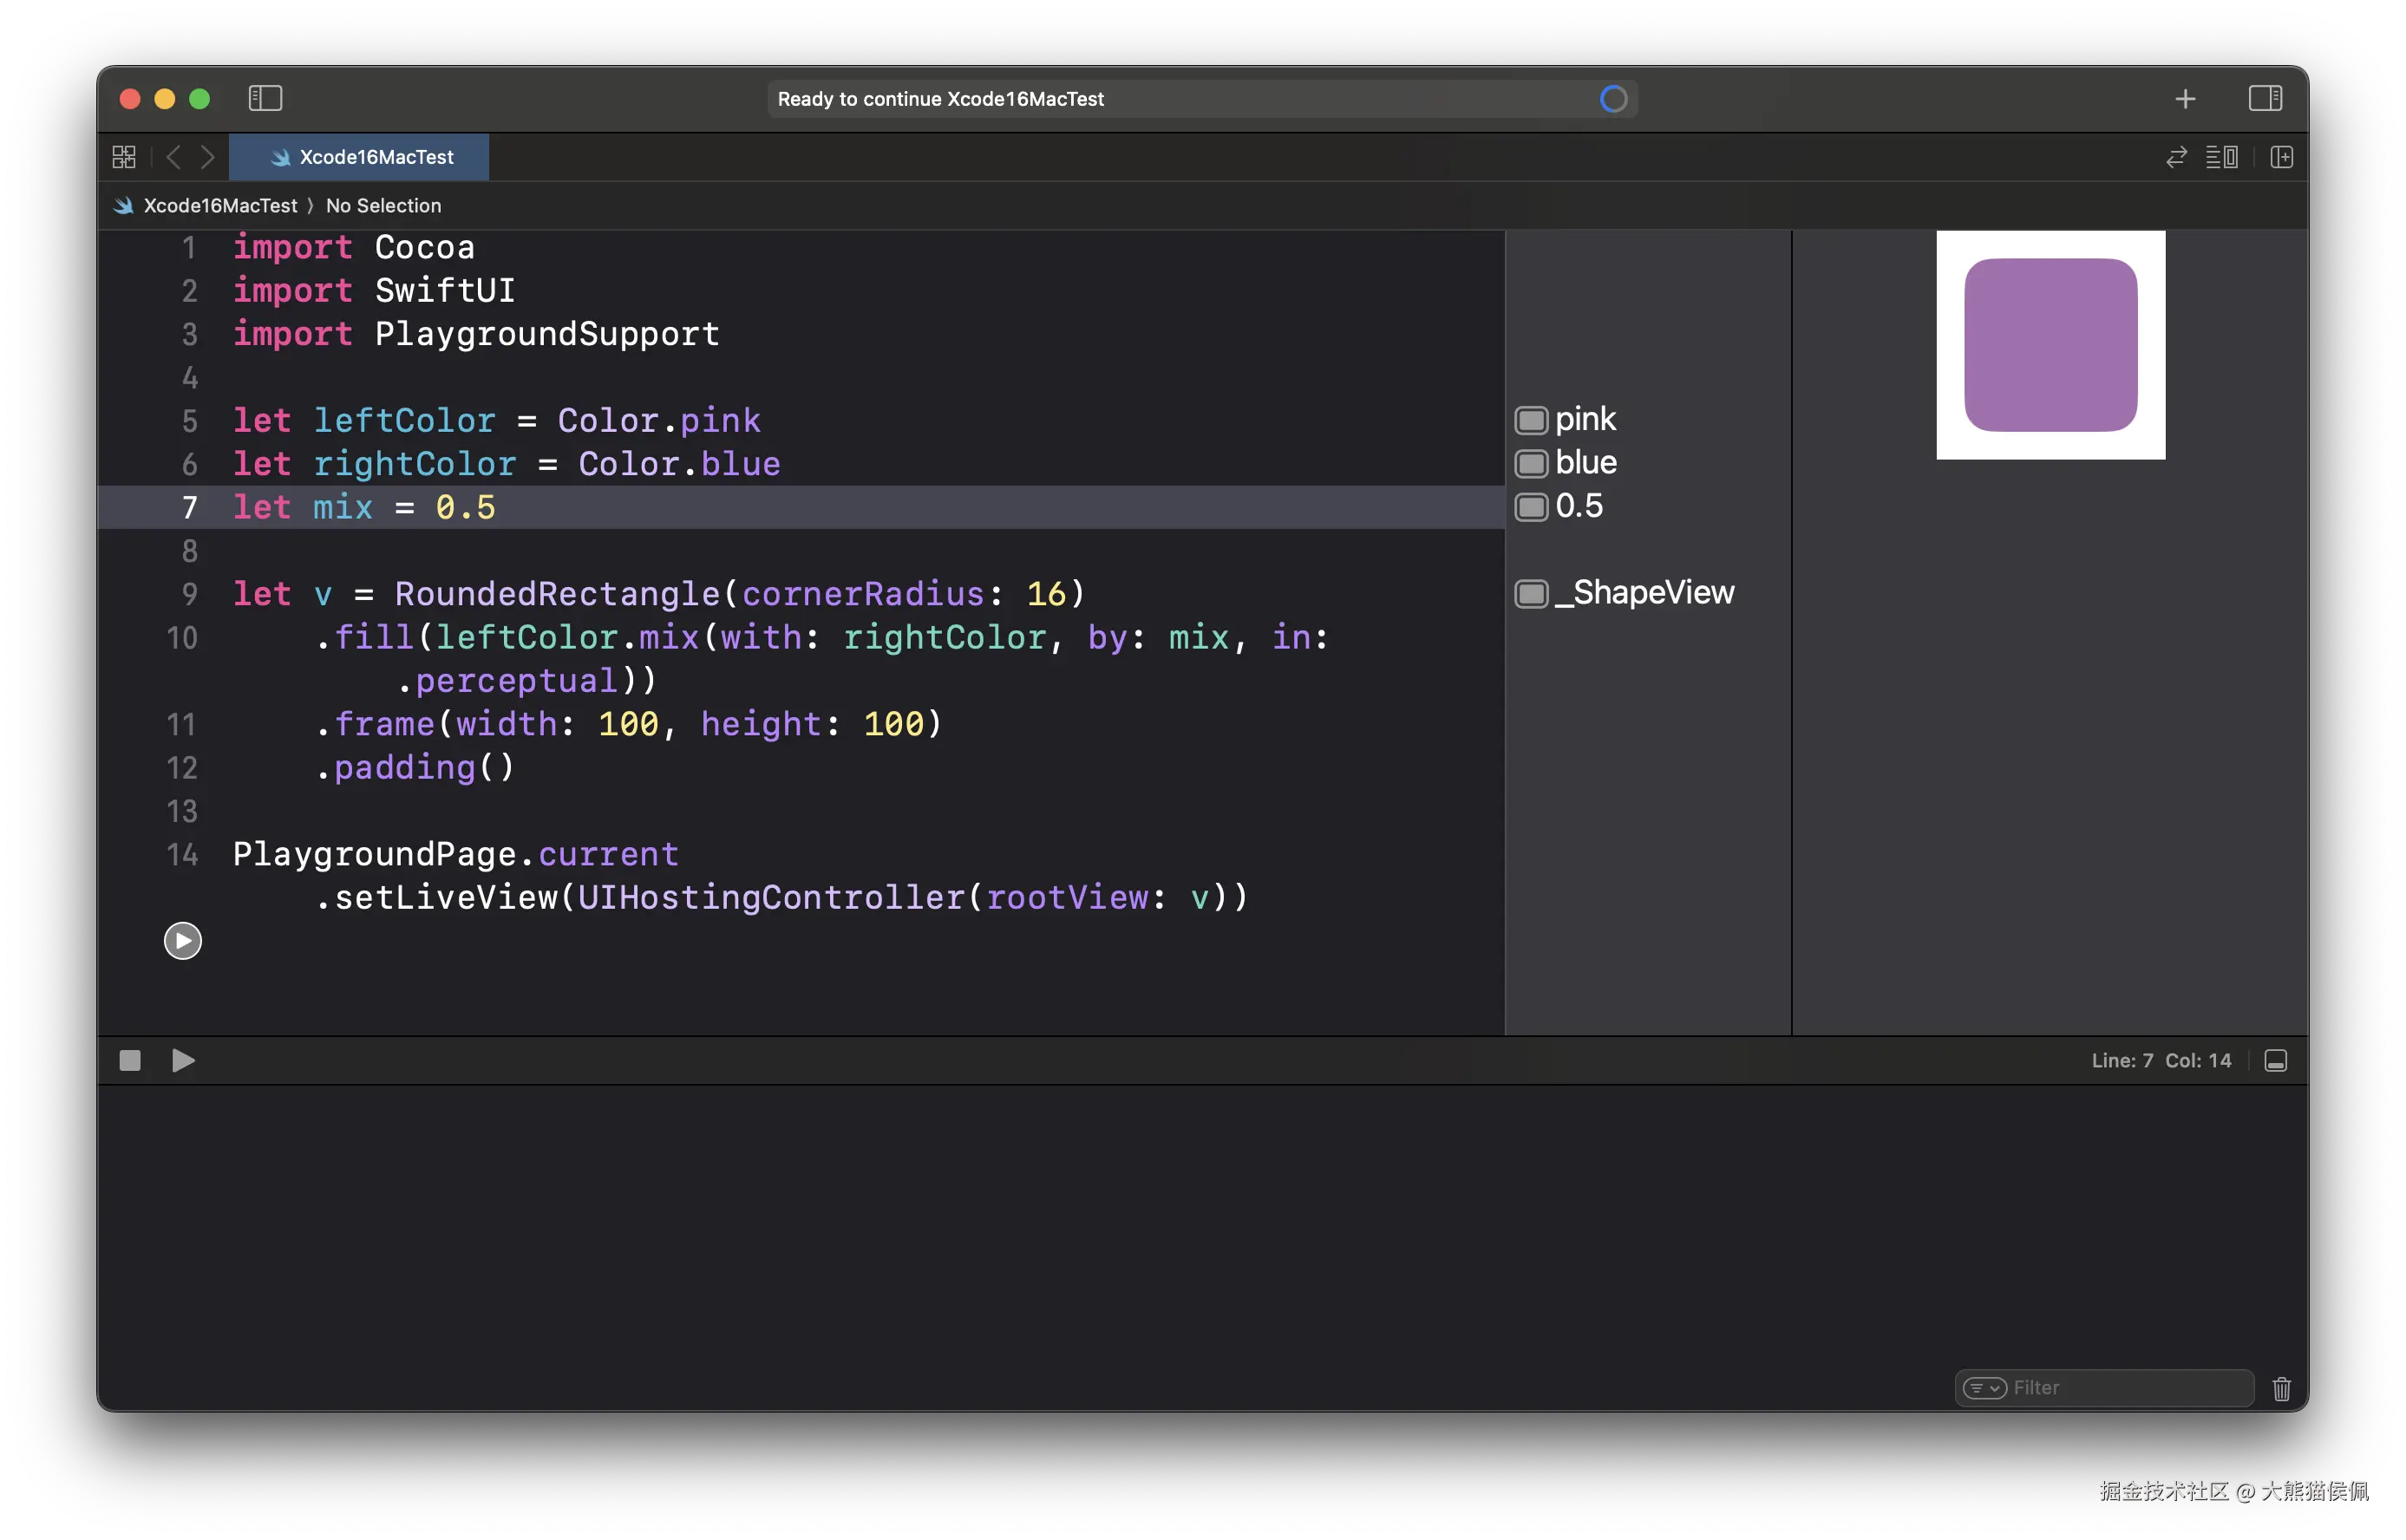Click the plus Library button
Screen dimensions: 2406x1540
[x=2185, y=98]
